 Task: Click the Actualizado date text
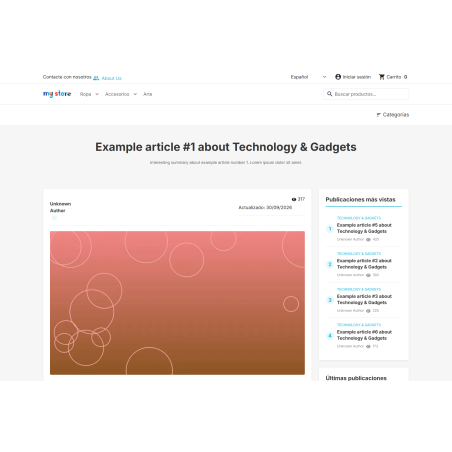[x=265, y=208]
